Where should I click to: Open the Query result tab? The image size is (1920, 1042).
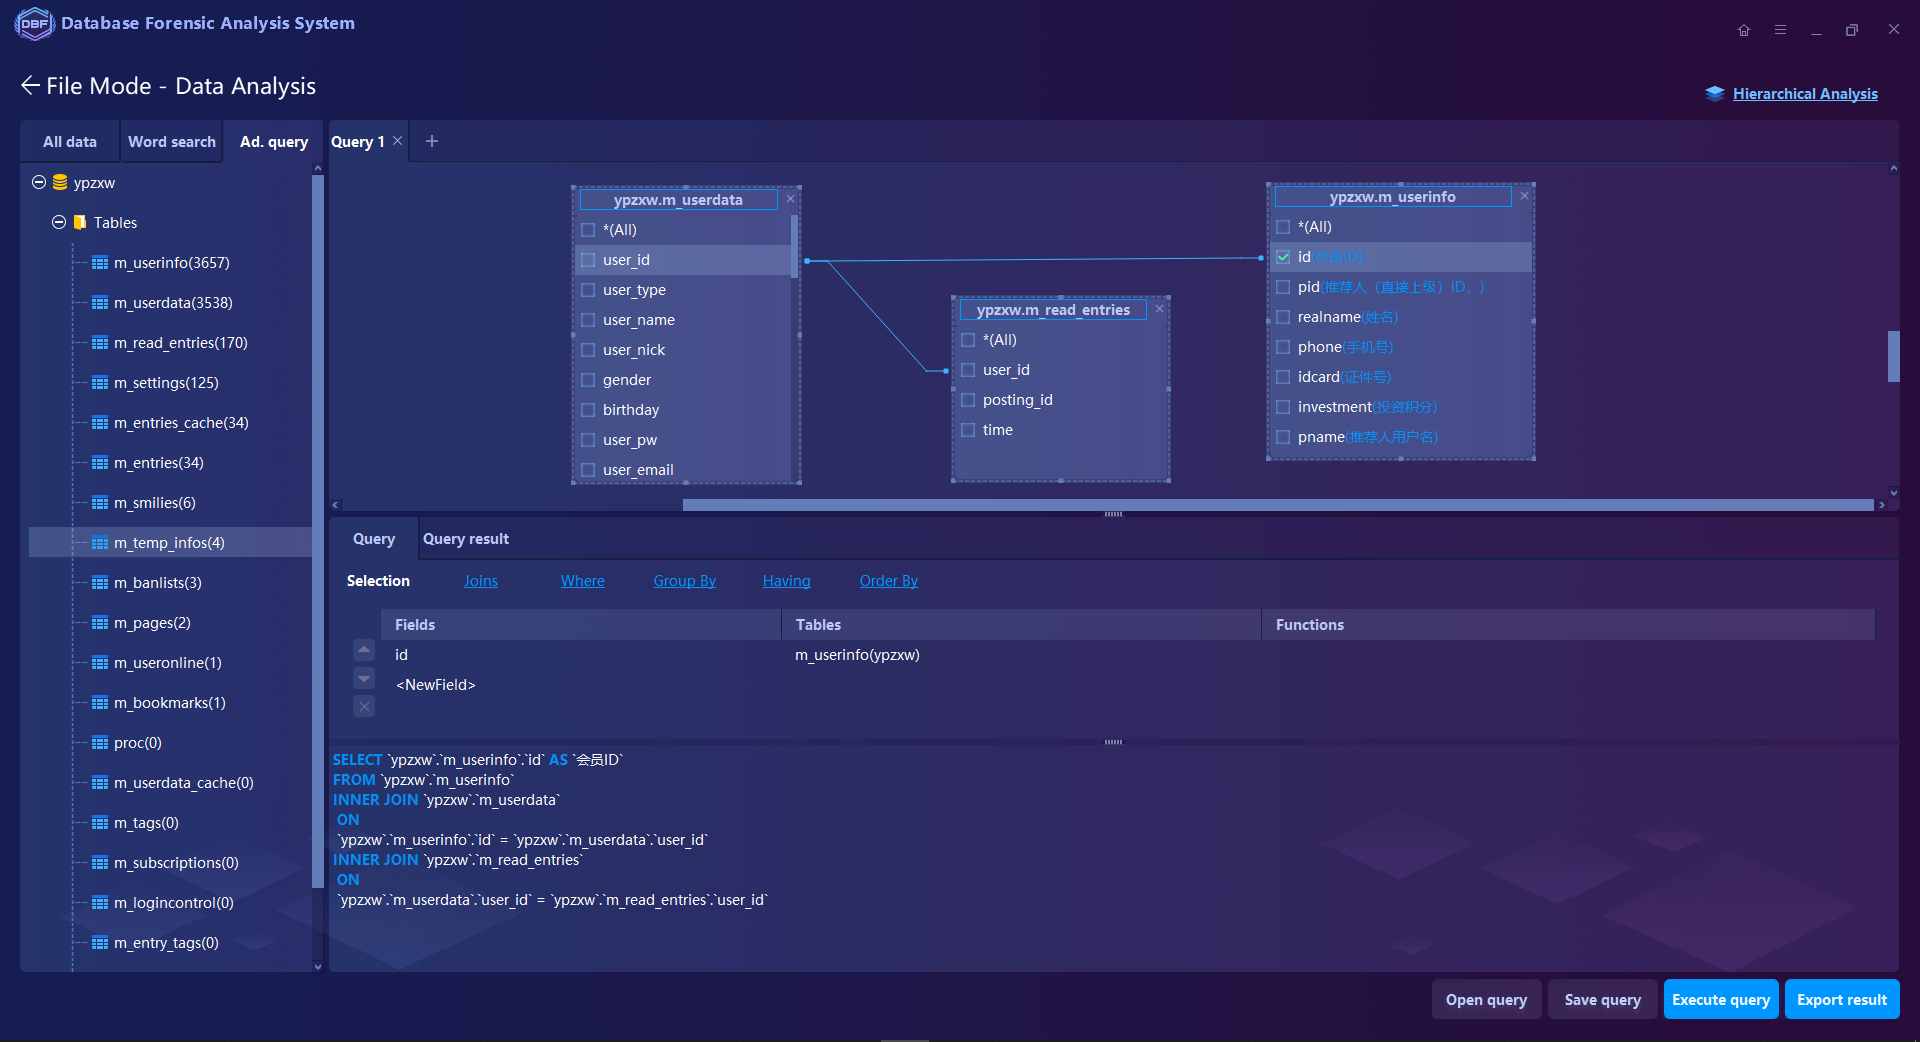tap(465, 539)
